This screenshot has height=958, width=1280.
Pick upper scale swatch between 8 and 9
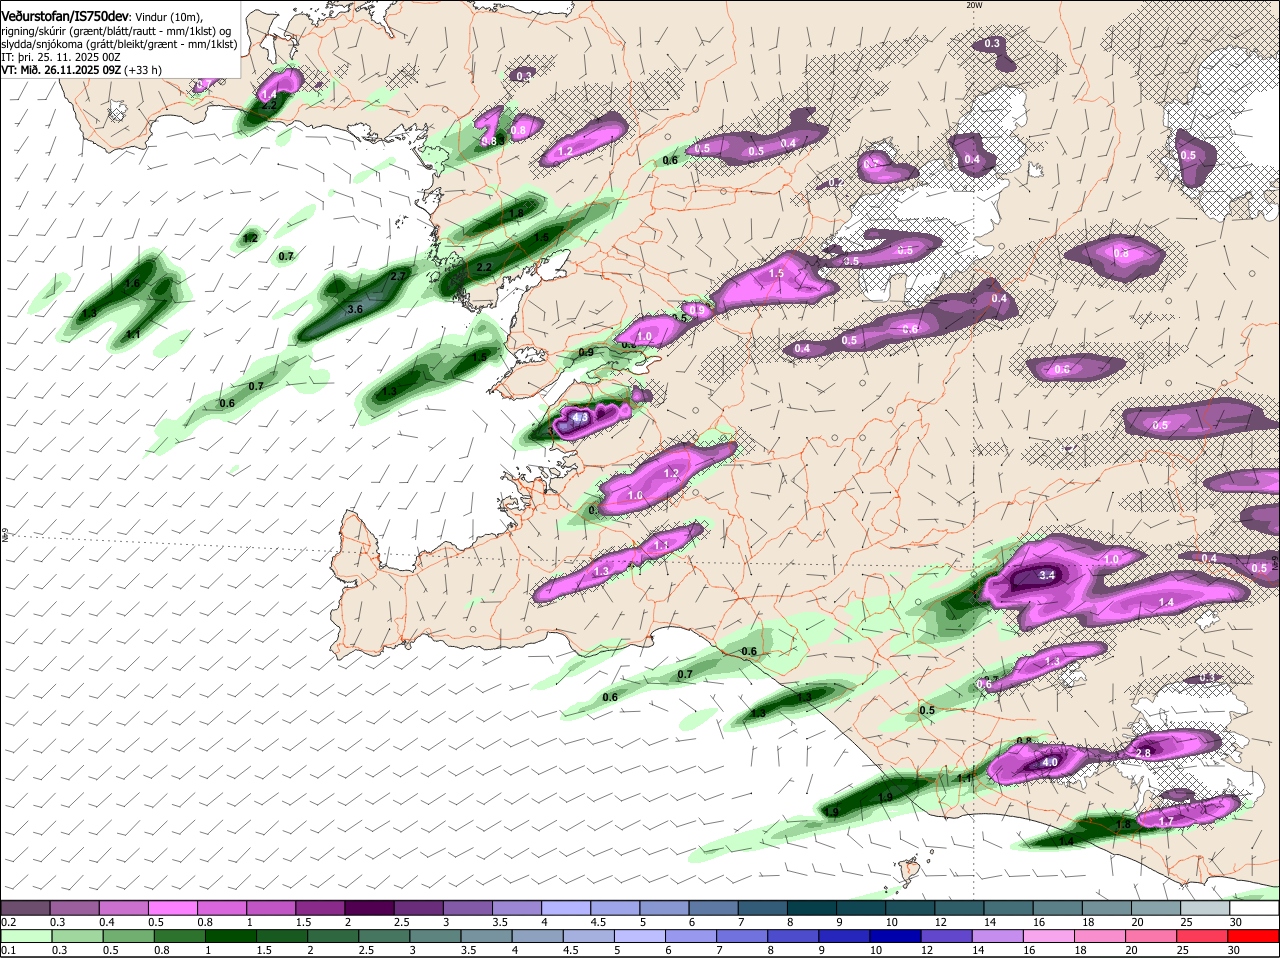[812, 908]
